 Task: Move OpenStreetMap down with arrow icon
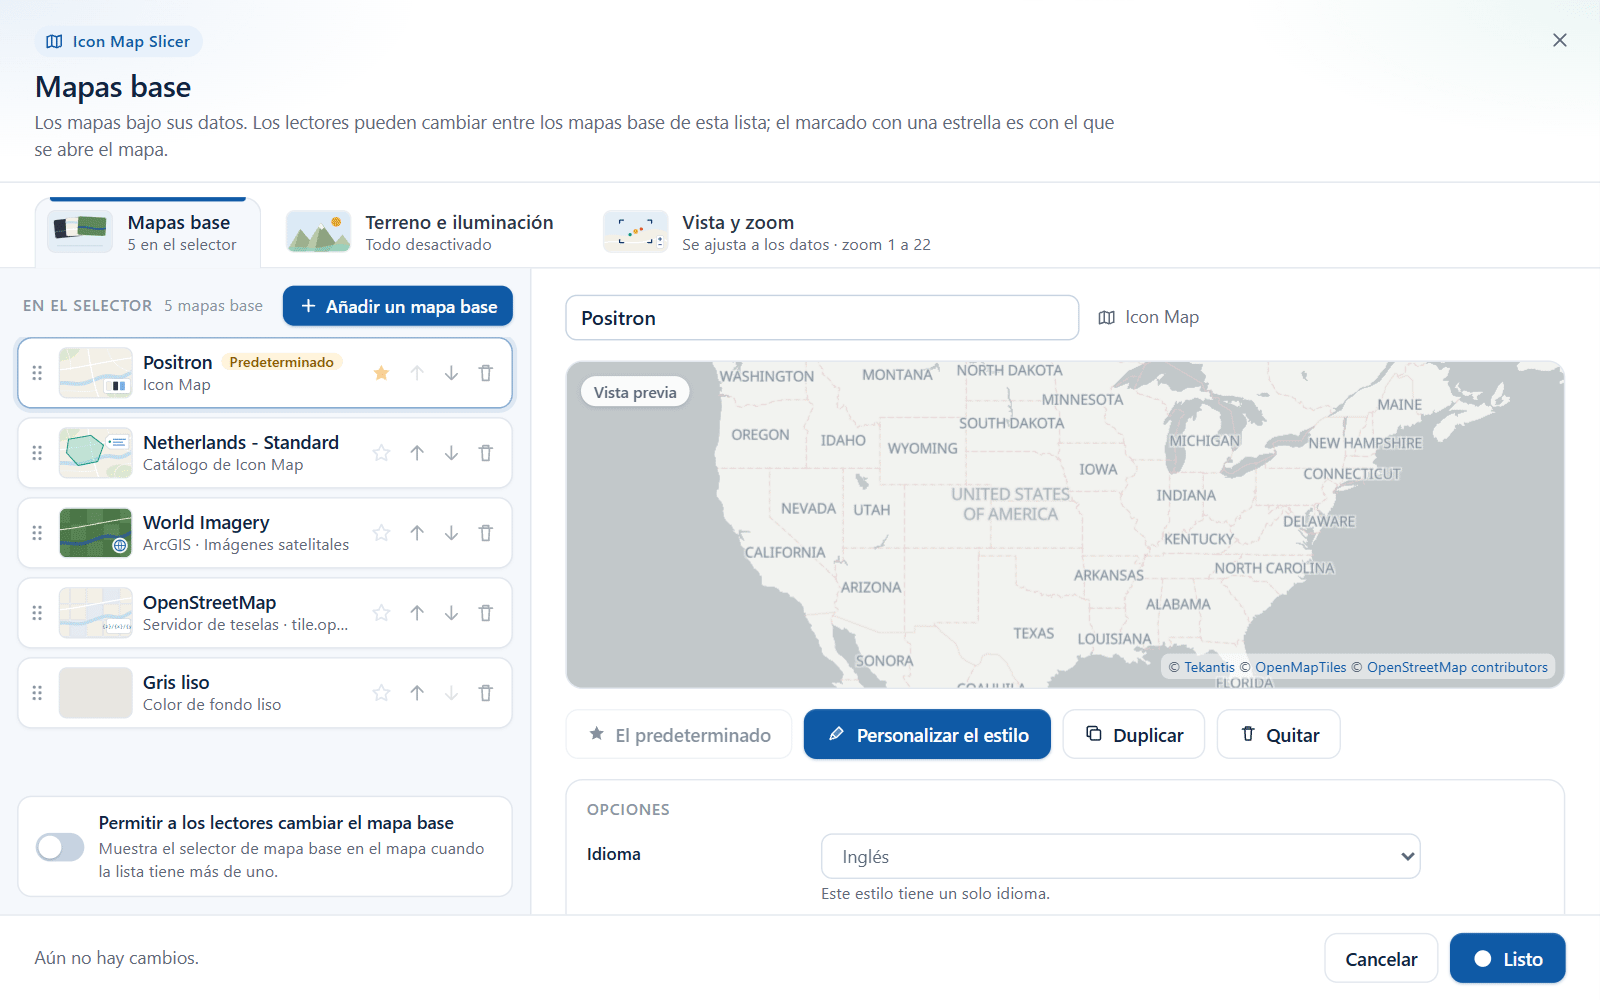coord(451,613)
